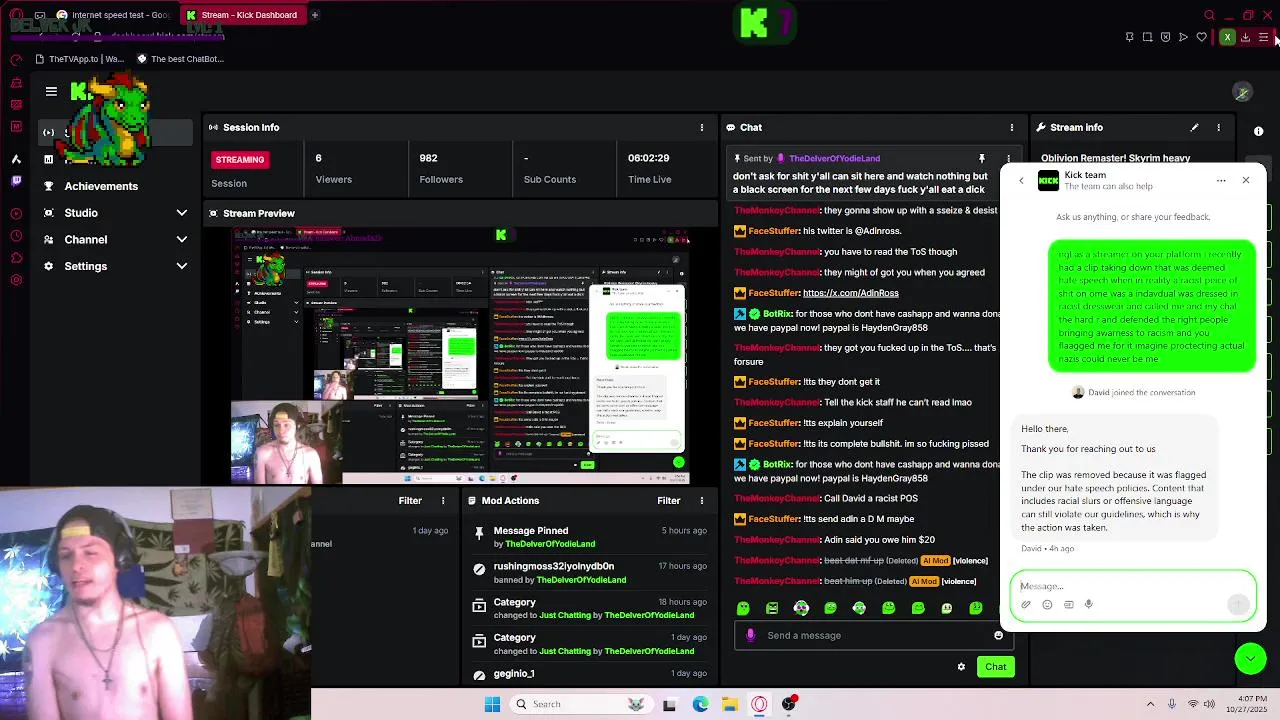The width and height of the screenshot is (1280, 720).
Task: Switch to Internet speed test tab
Action: [114, 15]
